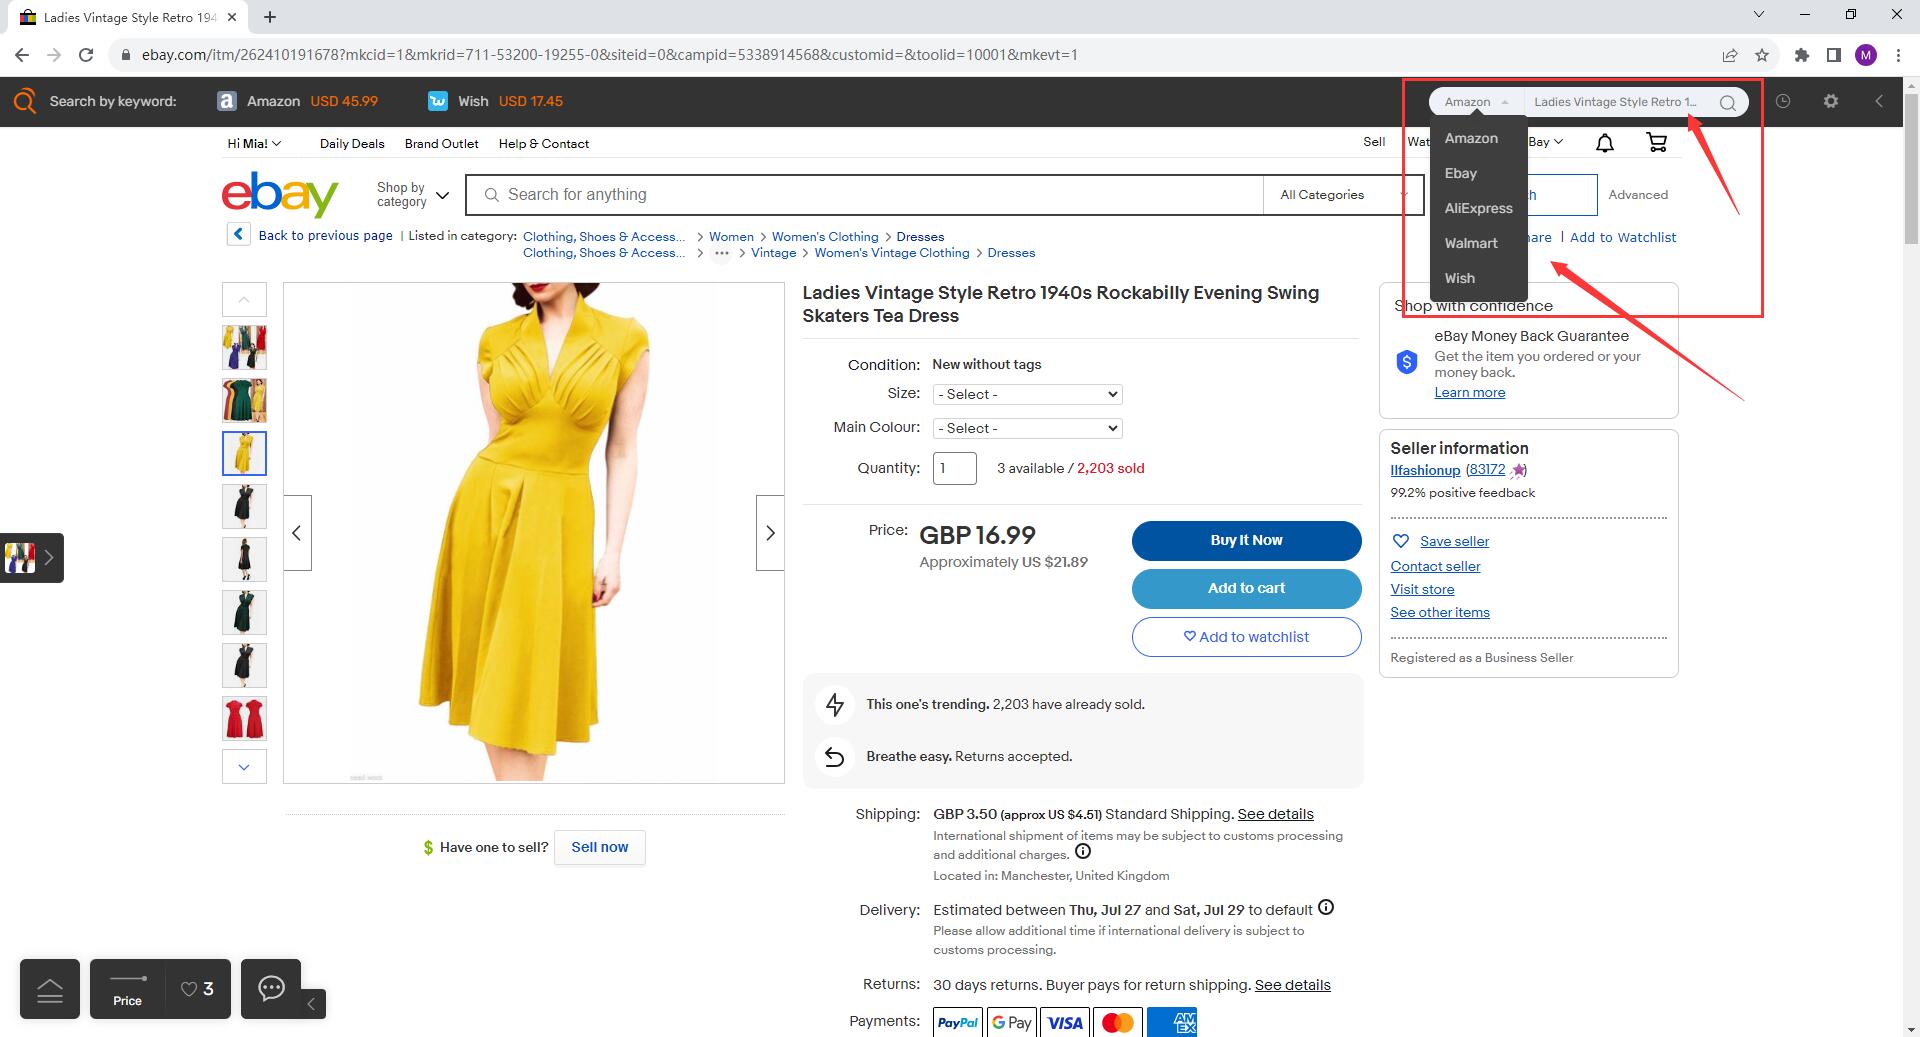The image size is (1920, 1037).
Task: Open seller llfashionup profile link
Action: (x=1425, y=470)
